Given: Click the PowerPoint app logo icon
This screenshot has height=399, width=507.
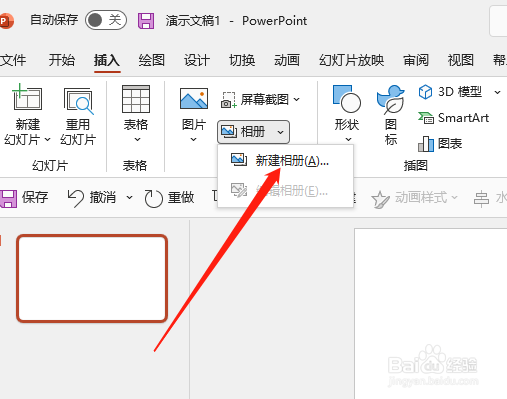Looking at the screenshot, I should click(6, 21).
